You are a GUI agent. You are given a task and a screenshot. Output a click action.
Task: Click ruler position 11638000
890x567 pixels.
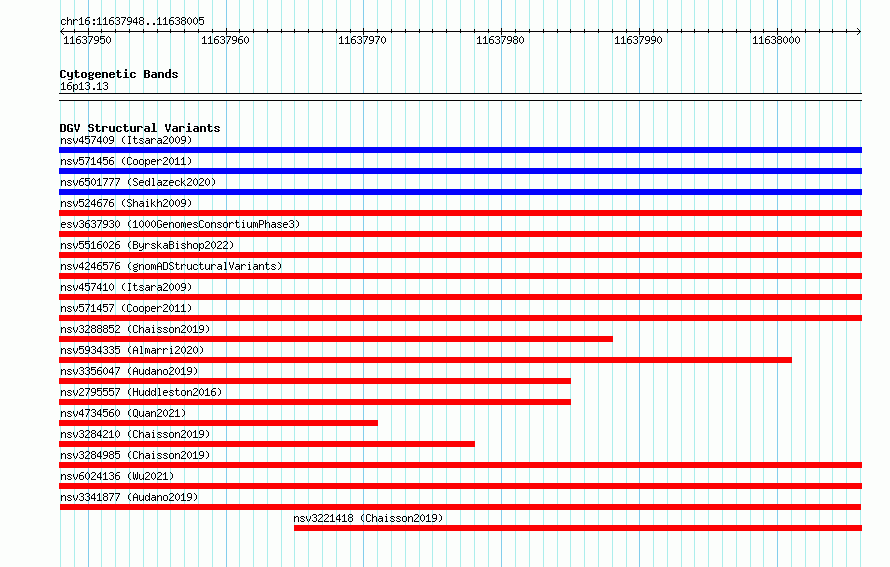click(x=776, y=40)
